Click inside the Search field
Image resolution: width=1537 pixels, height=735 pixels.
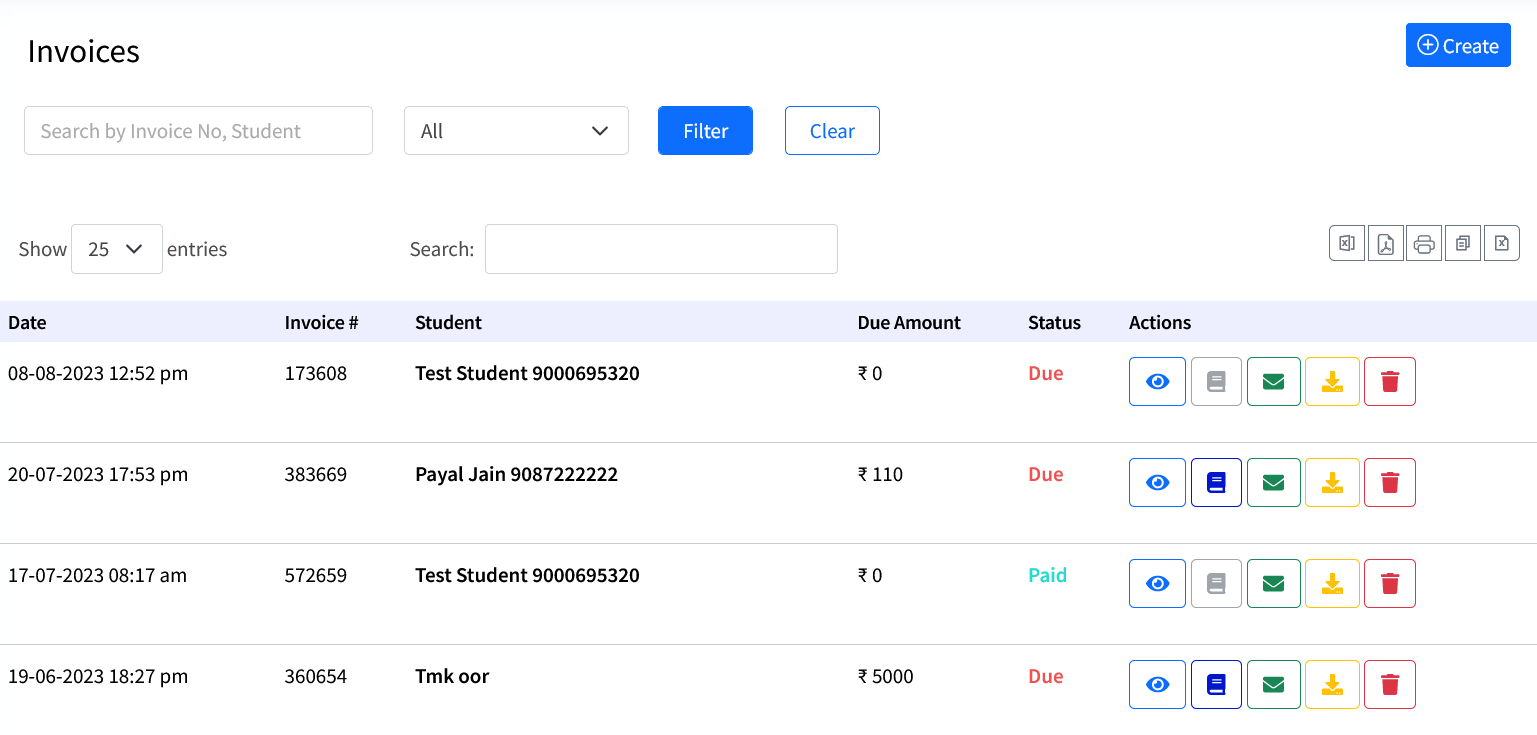(x=660, y=248)
